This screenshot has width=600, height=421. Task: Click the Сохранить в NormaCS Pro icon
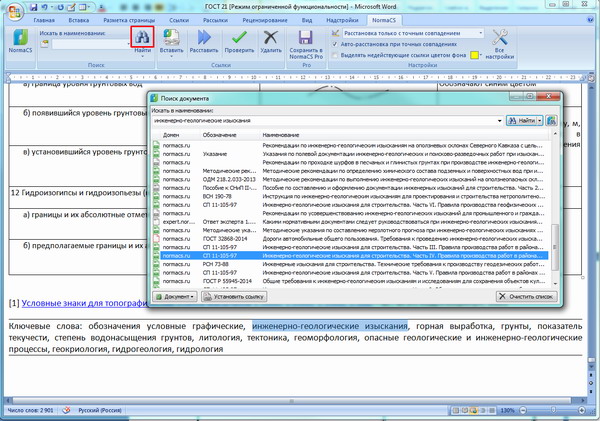307,37
